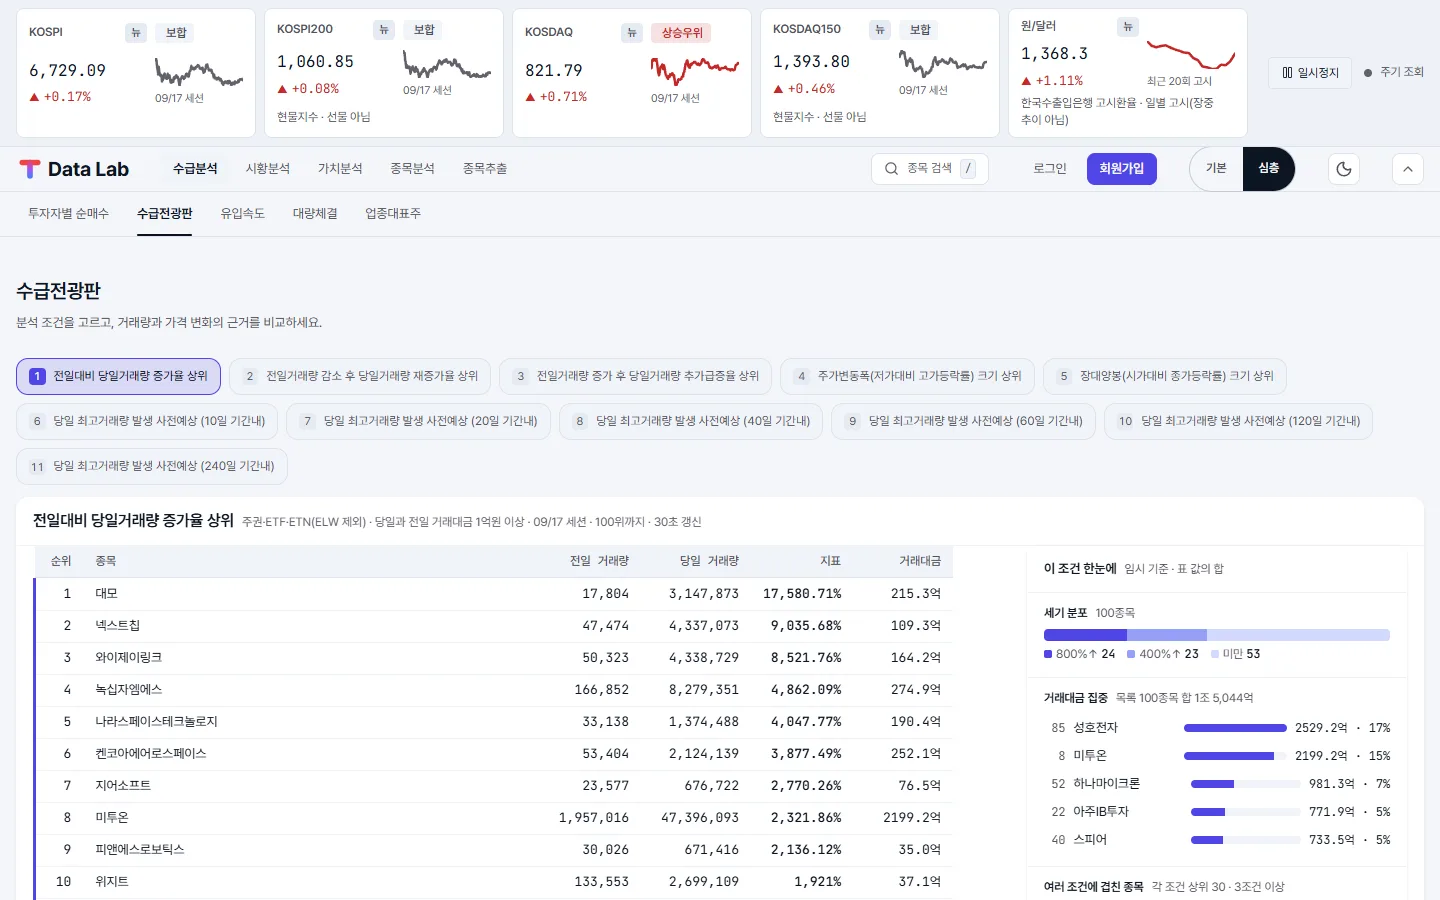The width and height of the screenshot is (1440, 900).
Task: Go to the 대량체결 tab
Action: (x=315, y=214)
